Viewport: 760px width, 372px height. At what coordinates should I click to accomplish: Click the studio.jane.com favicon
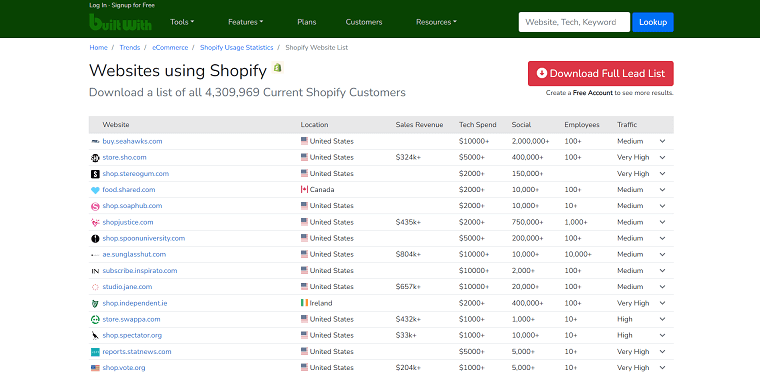(x=95, y=287)
